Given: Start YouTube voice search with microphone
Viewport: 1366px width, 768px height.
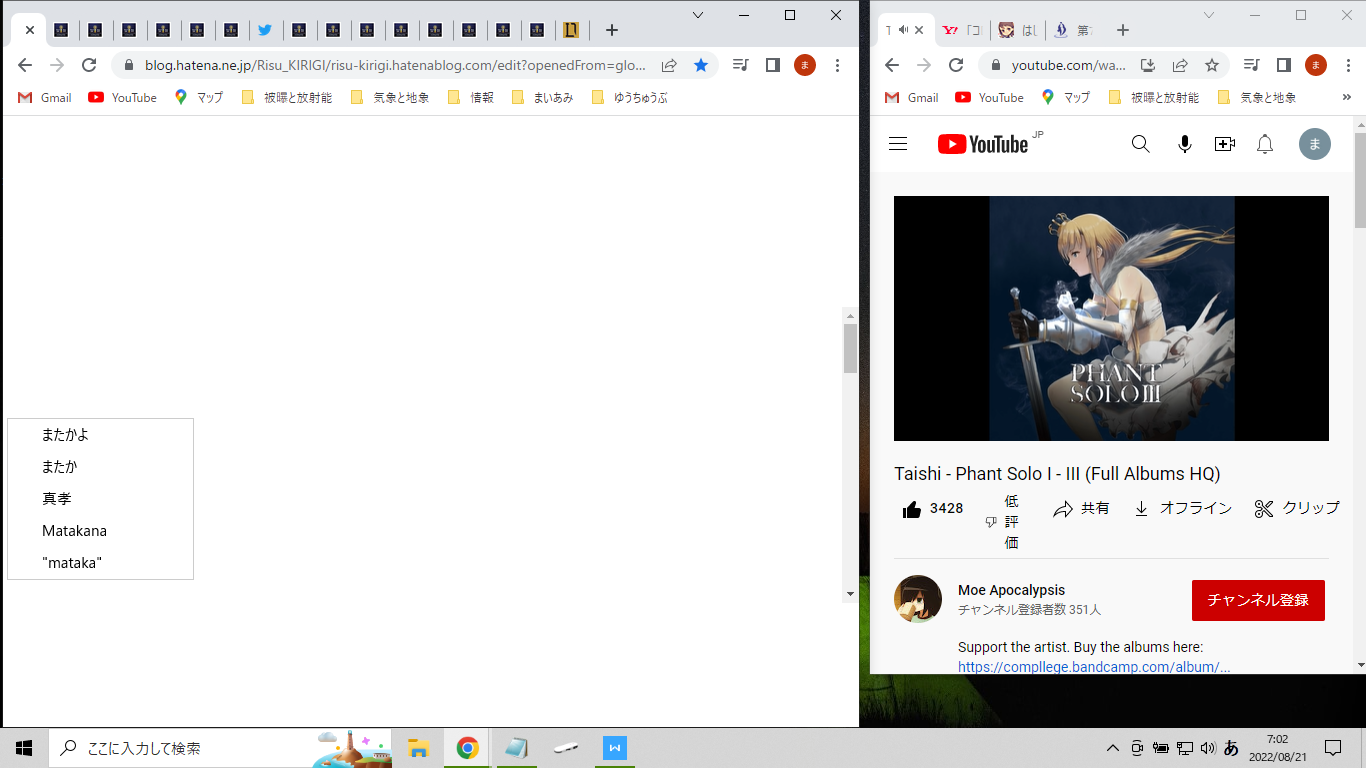Looking at the screenshot, I should [x=1185, y=144].
